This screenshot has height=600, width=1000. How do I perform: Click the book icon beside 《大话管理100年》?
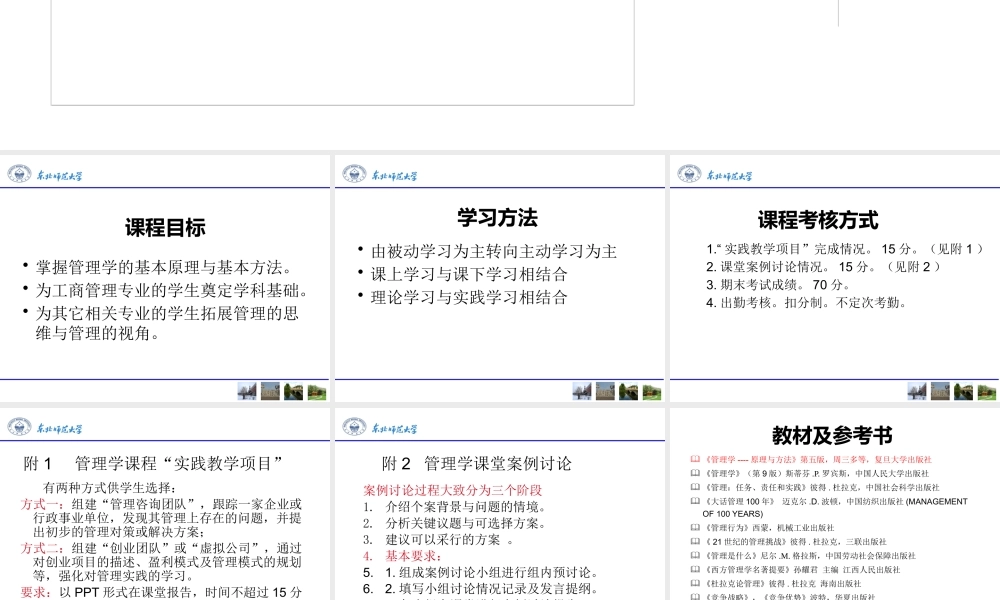tap(696, 501)
